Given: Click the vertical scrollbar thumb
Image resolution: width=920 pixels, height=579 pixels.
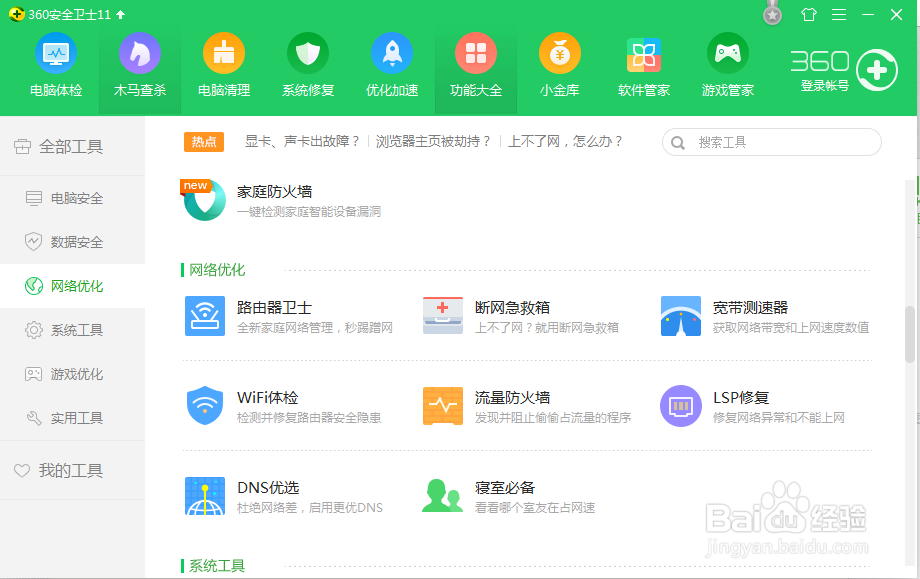Looking at the screenshot, I should coord(910,334).
